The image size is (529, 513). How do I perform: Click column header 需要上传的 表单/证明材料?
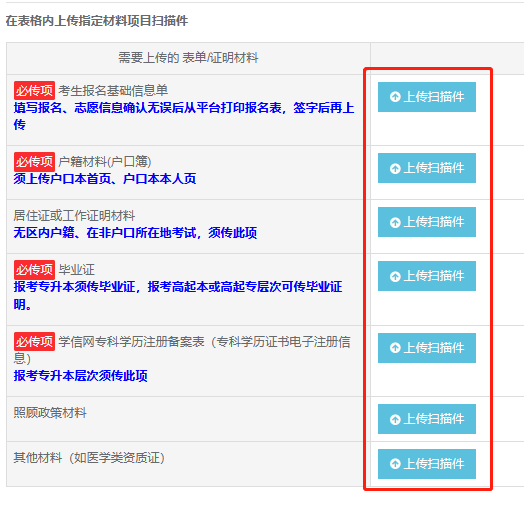click(x=188, y=58)
